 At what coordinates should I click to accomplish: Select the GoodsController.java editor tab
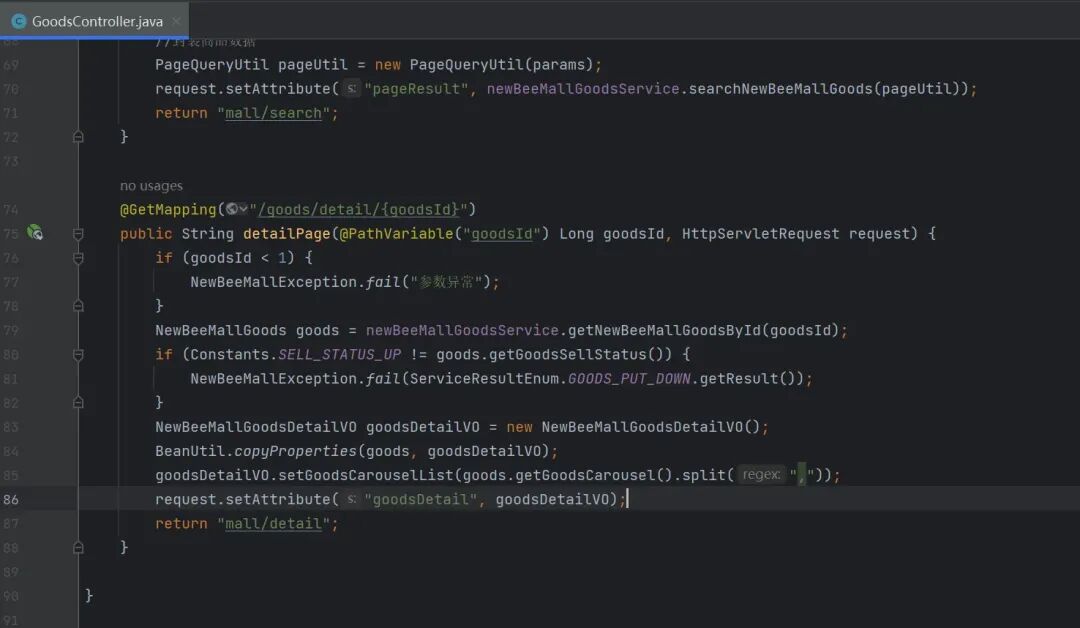(94, 21)
